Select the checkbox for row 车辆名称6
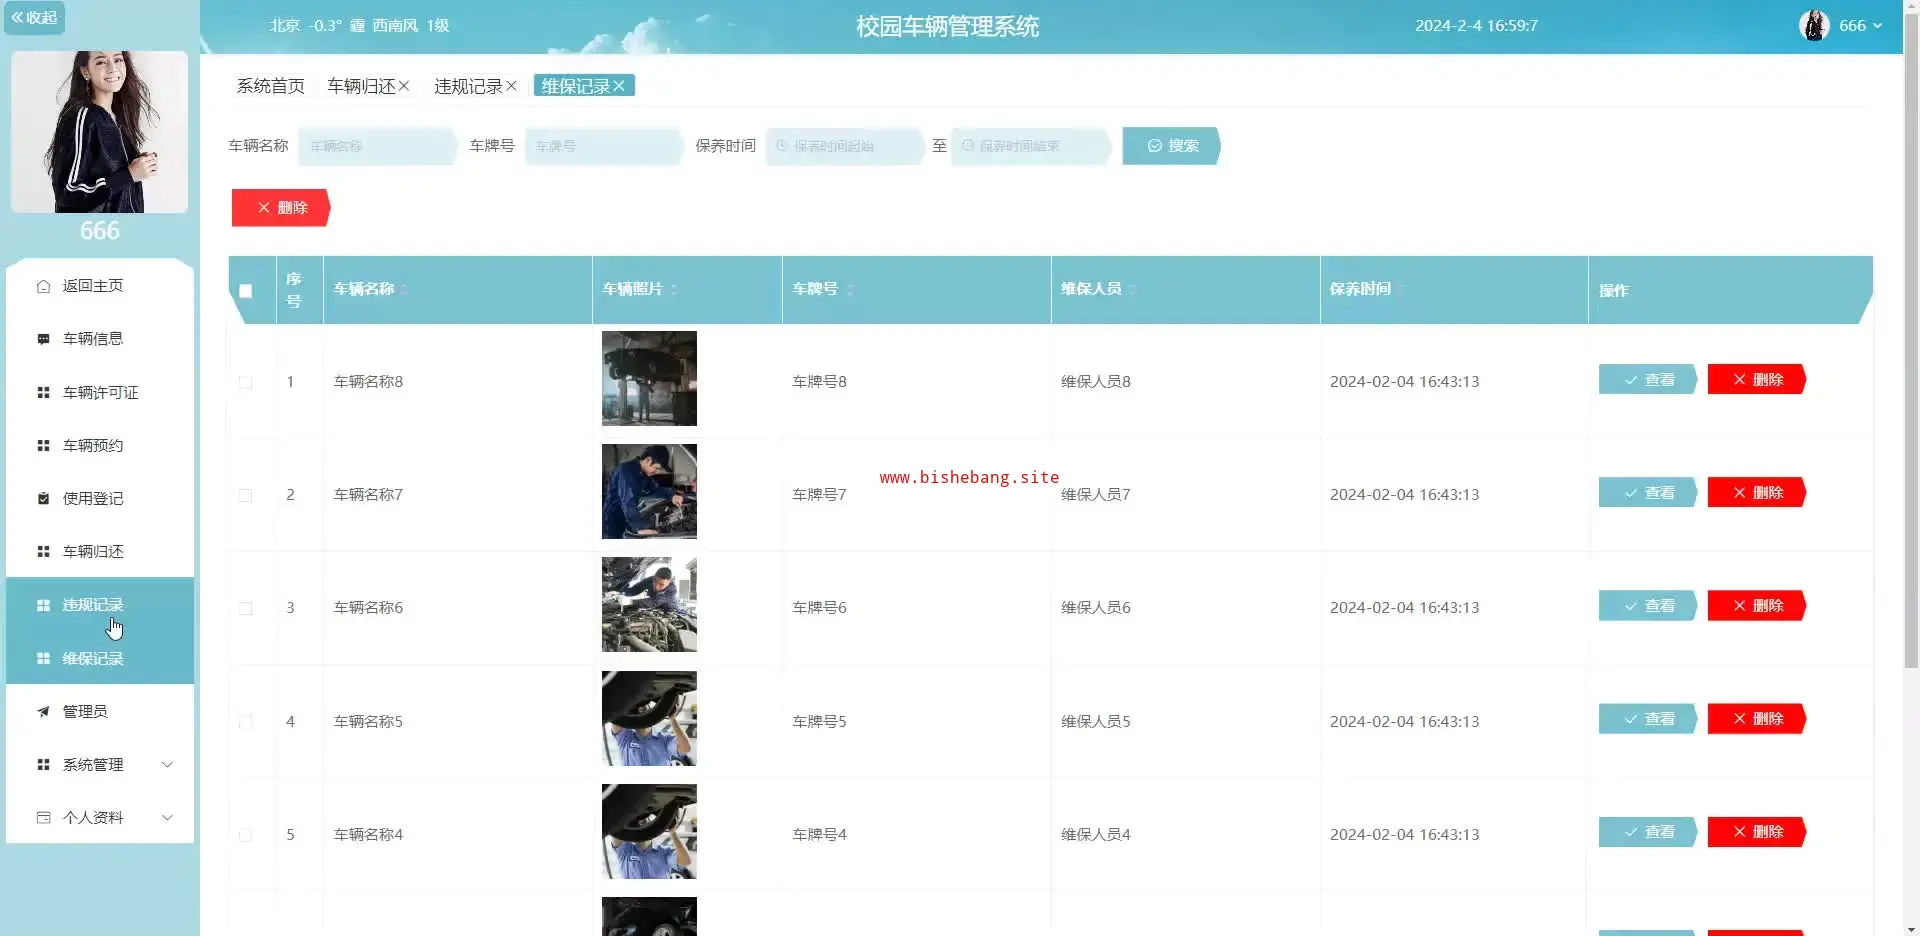 point(245,608)
